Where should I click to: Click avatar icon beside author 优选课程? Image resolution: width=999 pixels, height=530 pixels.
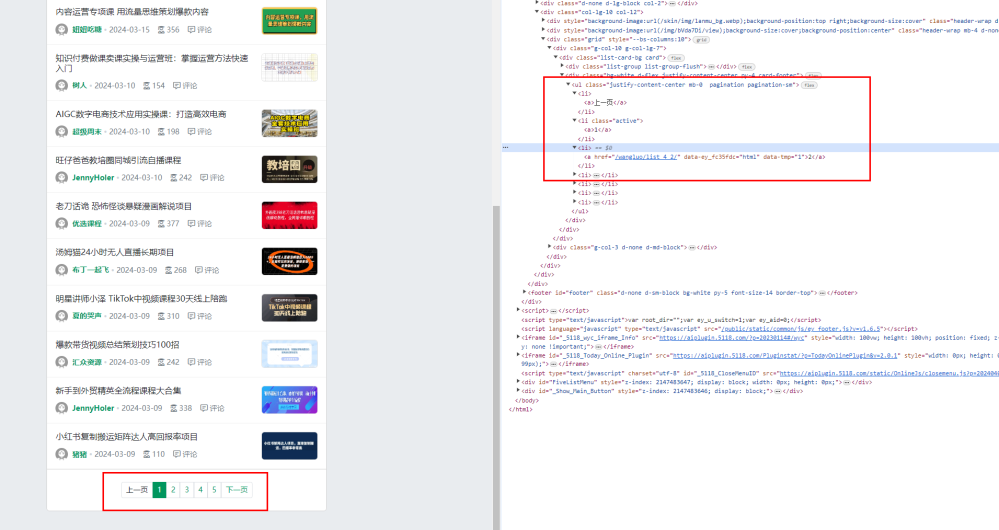click(62, 224)
